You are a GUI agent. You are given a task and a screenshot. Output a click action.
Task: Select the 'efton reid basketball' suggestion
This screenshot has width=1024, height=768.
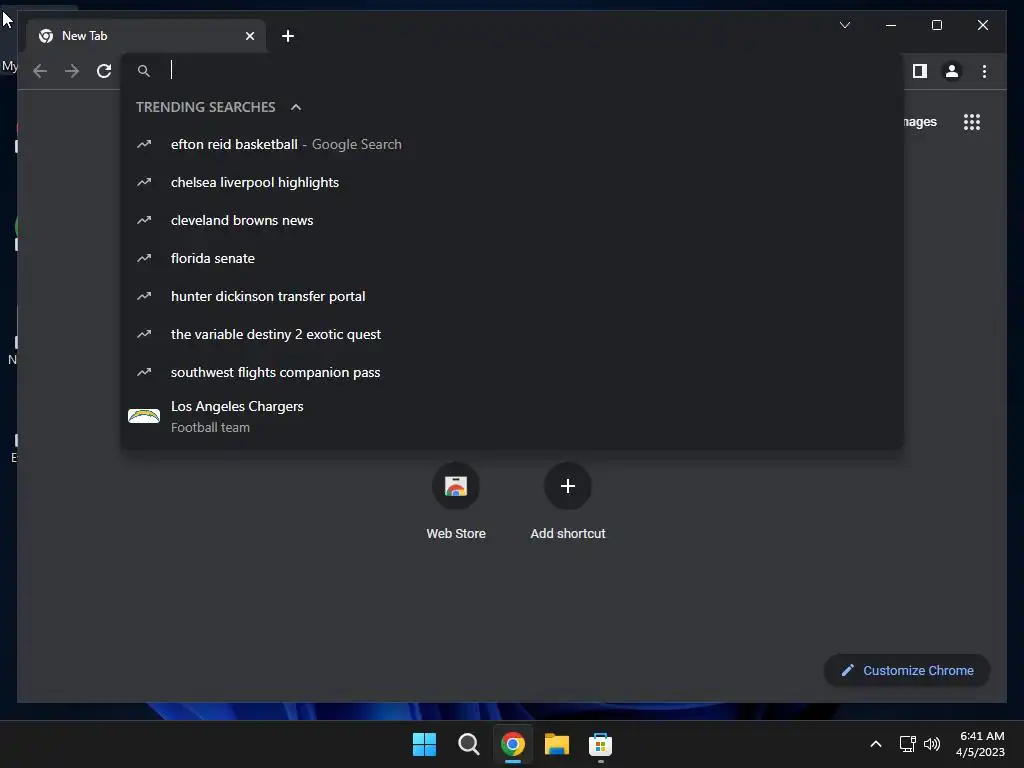[512, 144]
